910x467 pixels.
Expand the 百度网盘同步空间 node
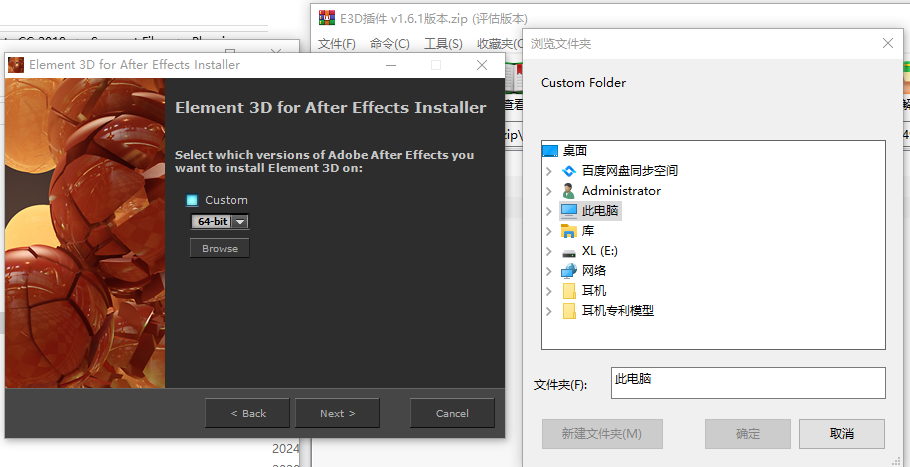pos(548,171)
